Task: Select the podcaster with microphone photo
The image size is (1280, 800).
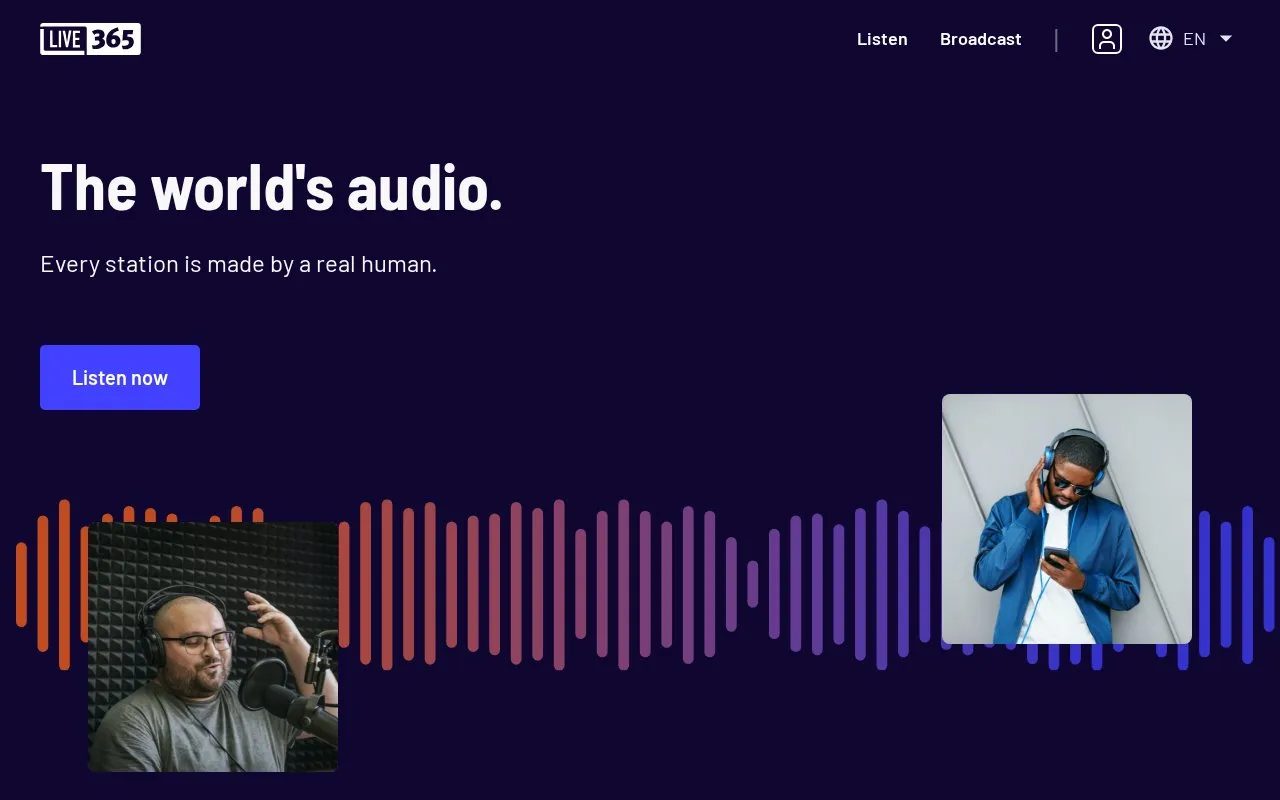Action: click(213, 647)
